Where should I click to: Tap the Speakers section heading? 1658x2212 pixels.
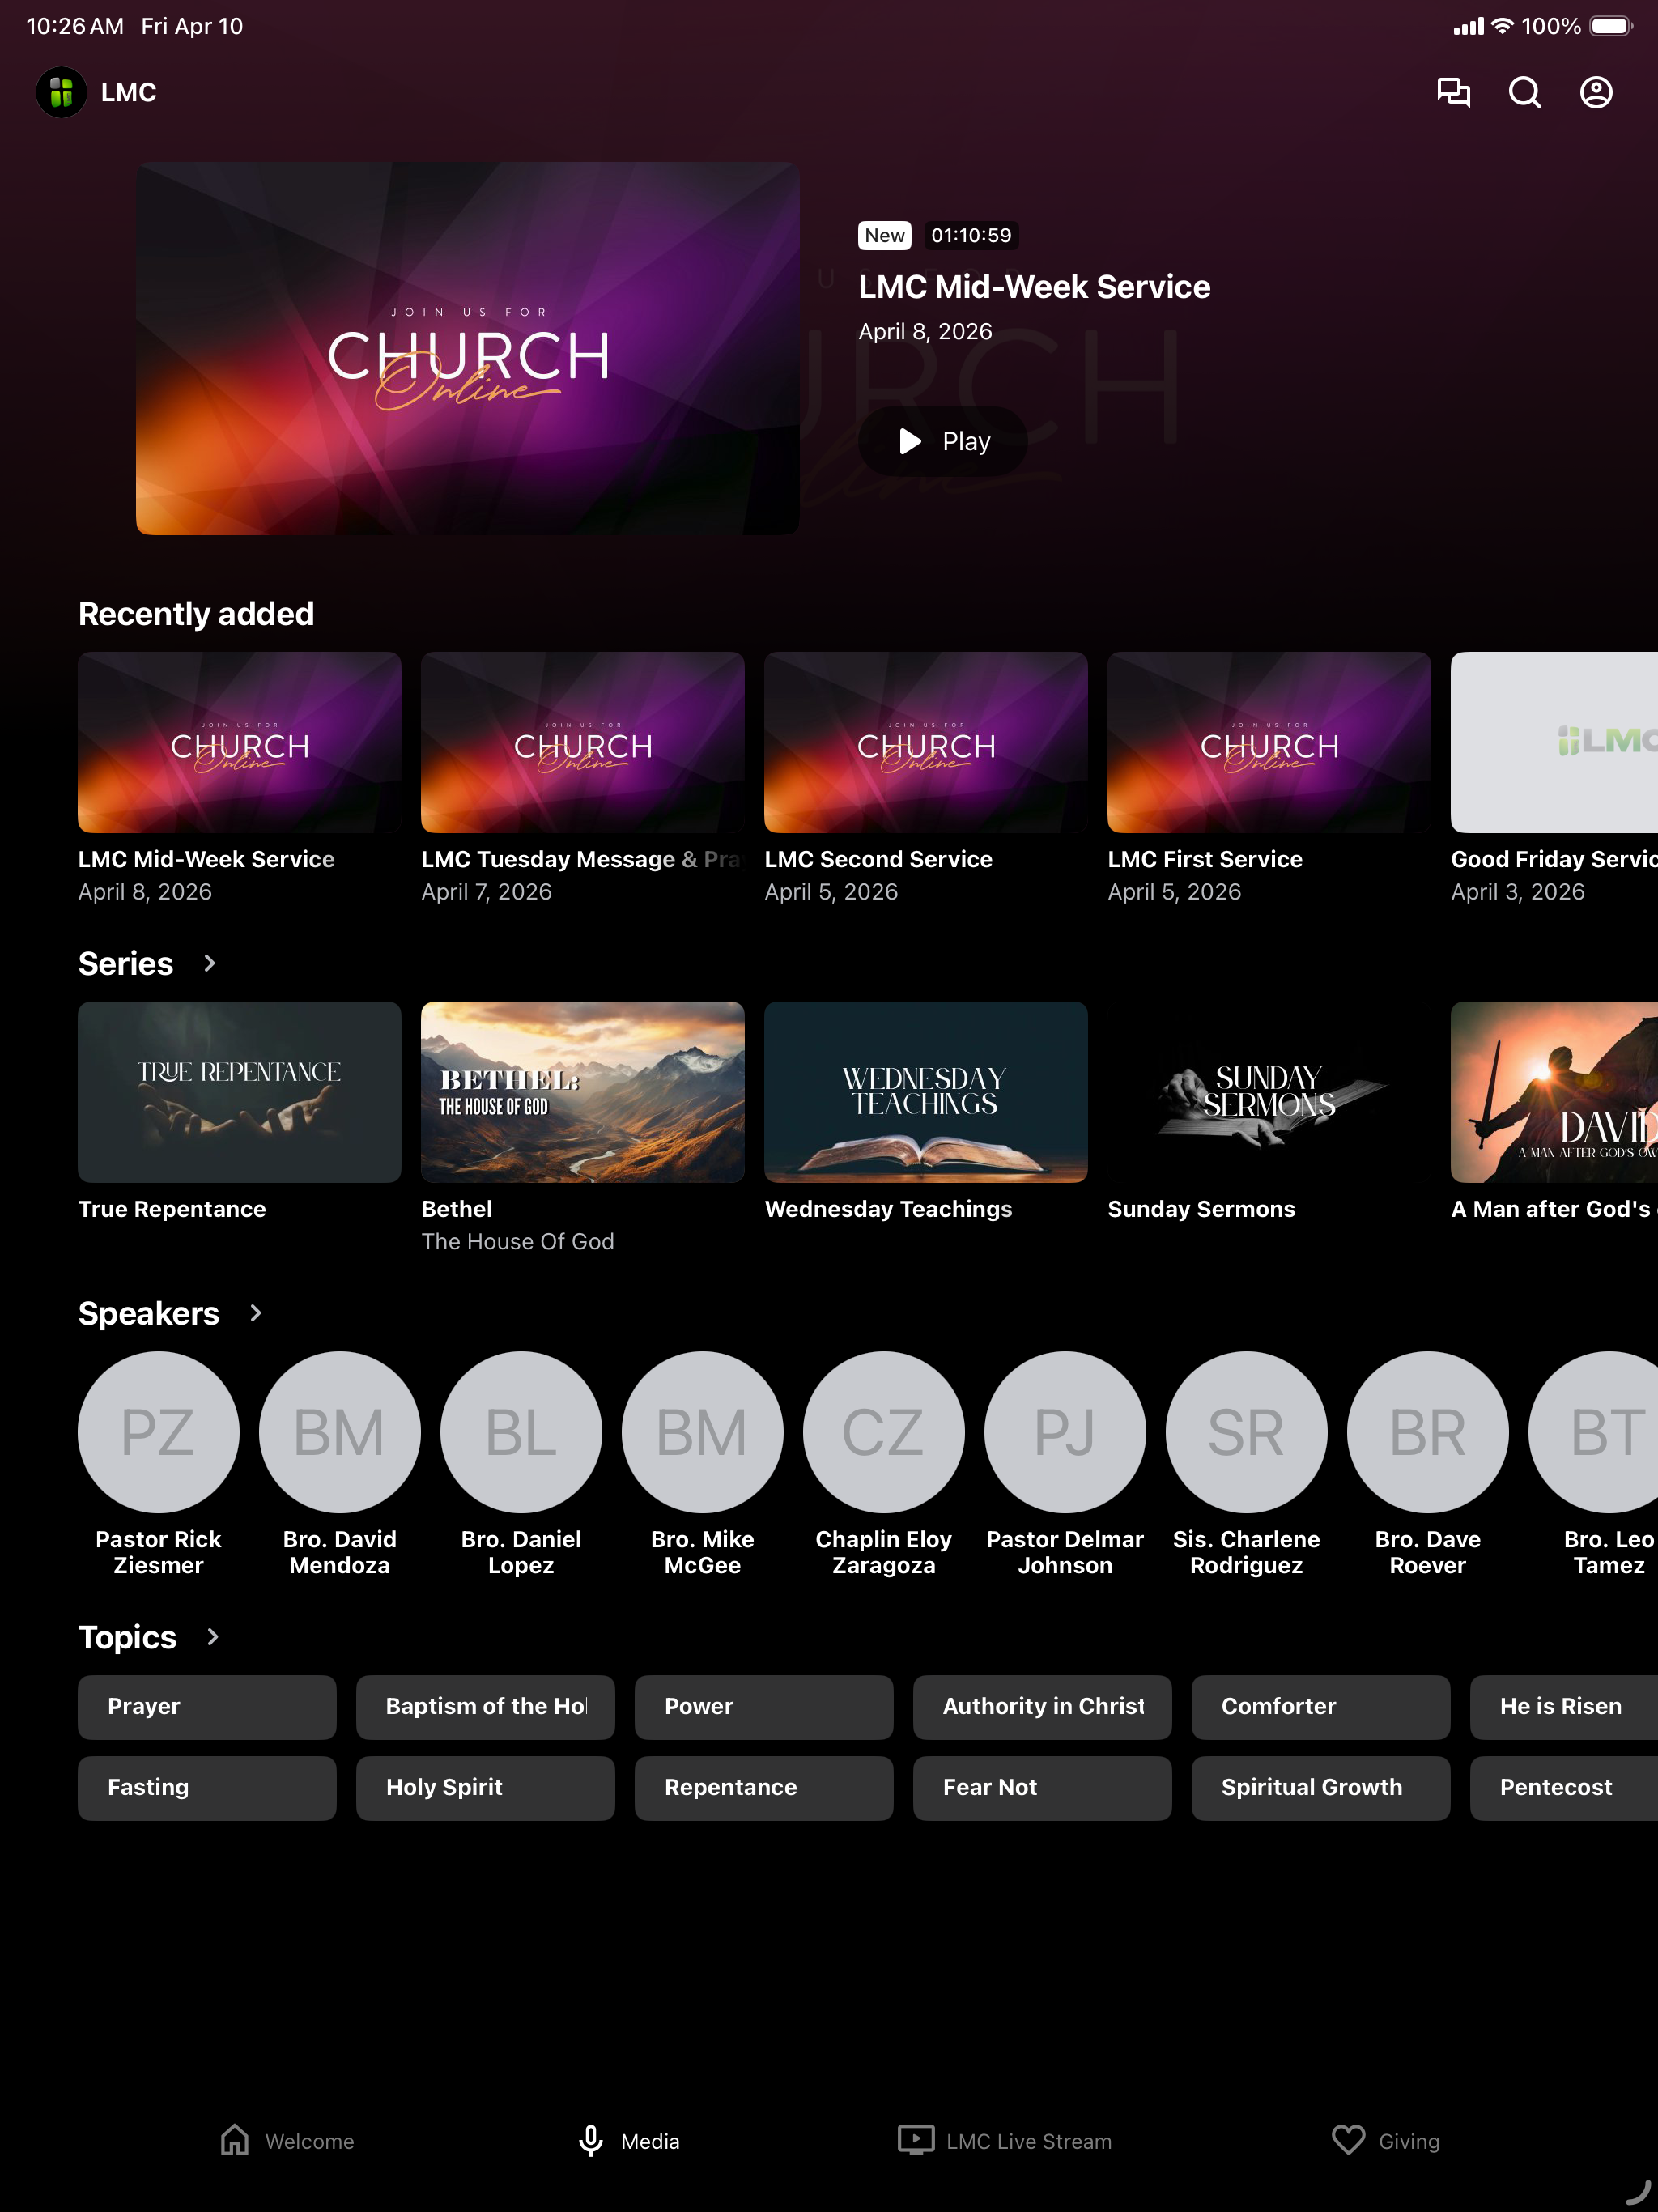coord(149,1314)
